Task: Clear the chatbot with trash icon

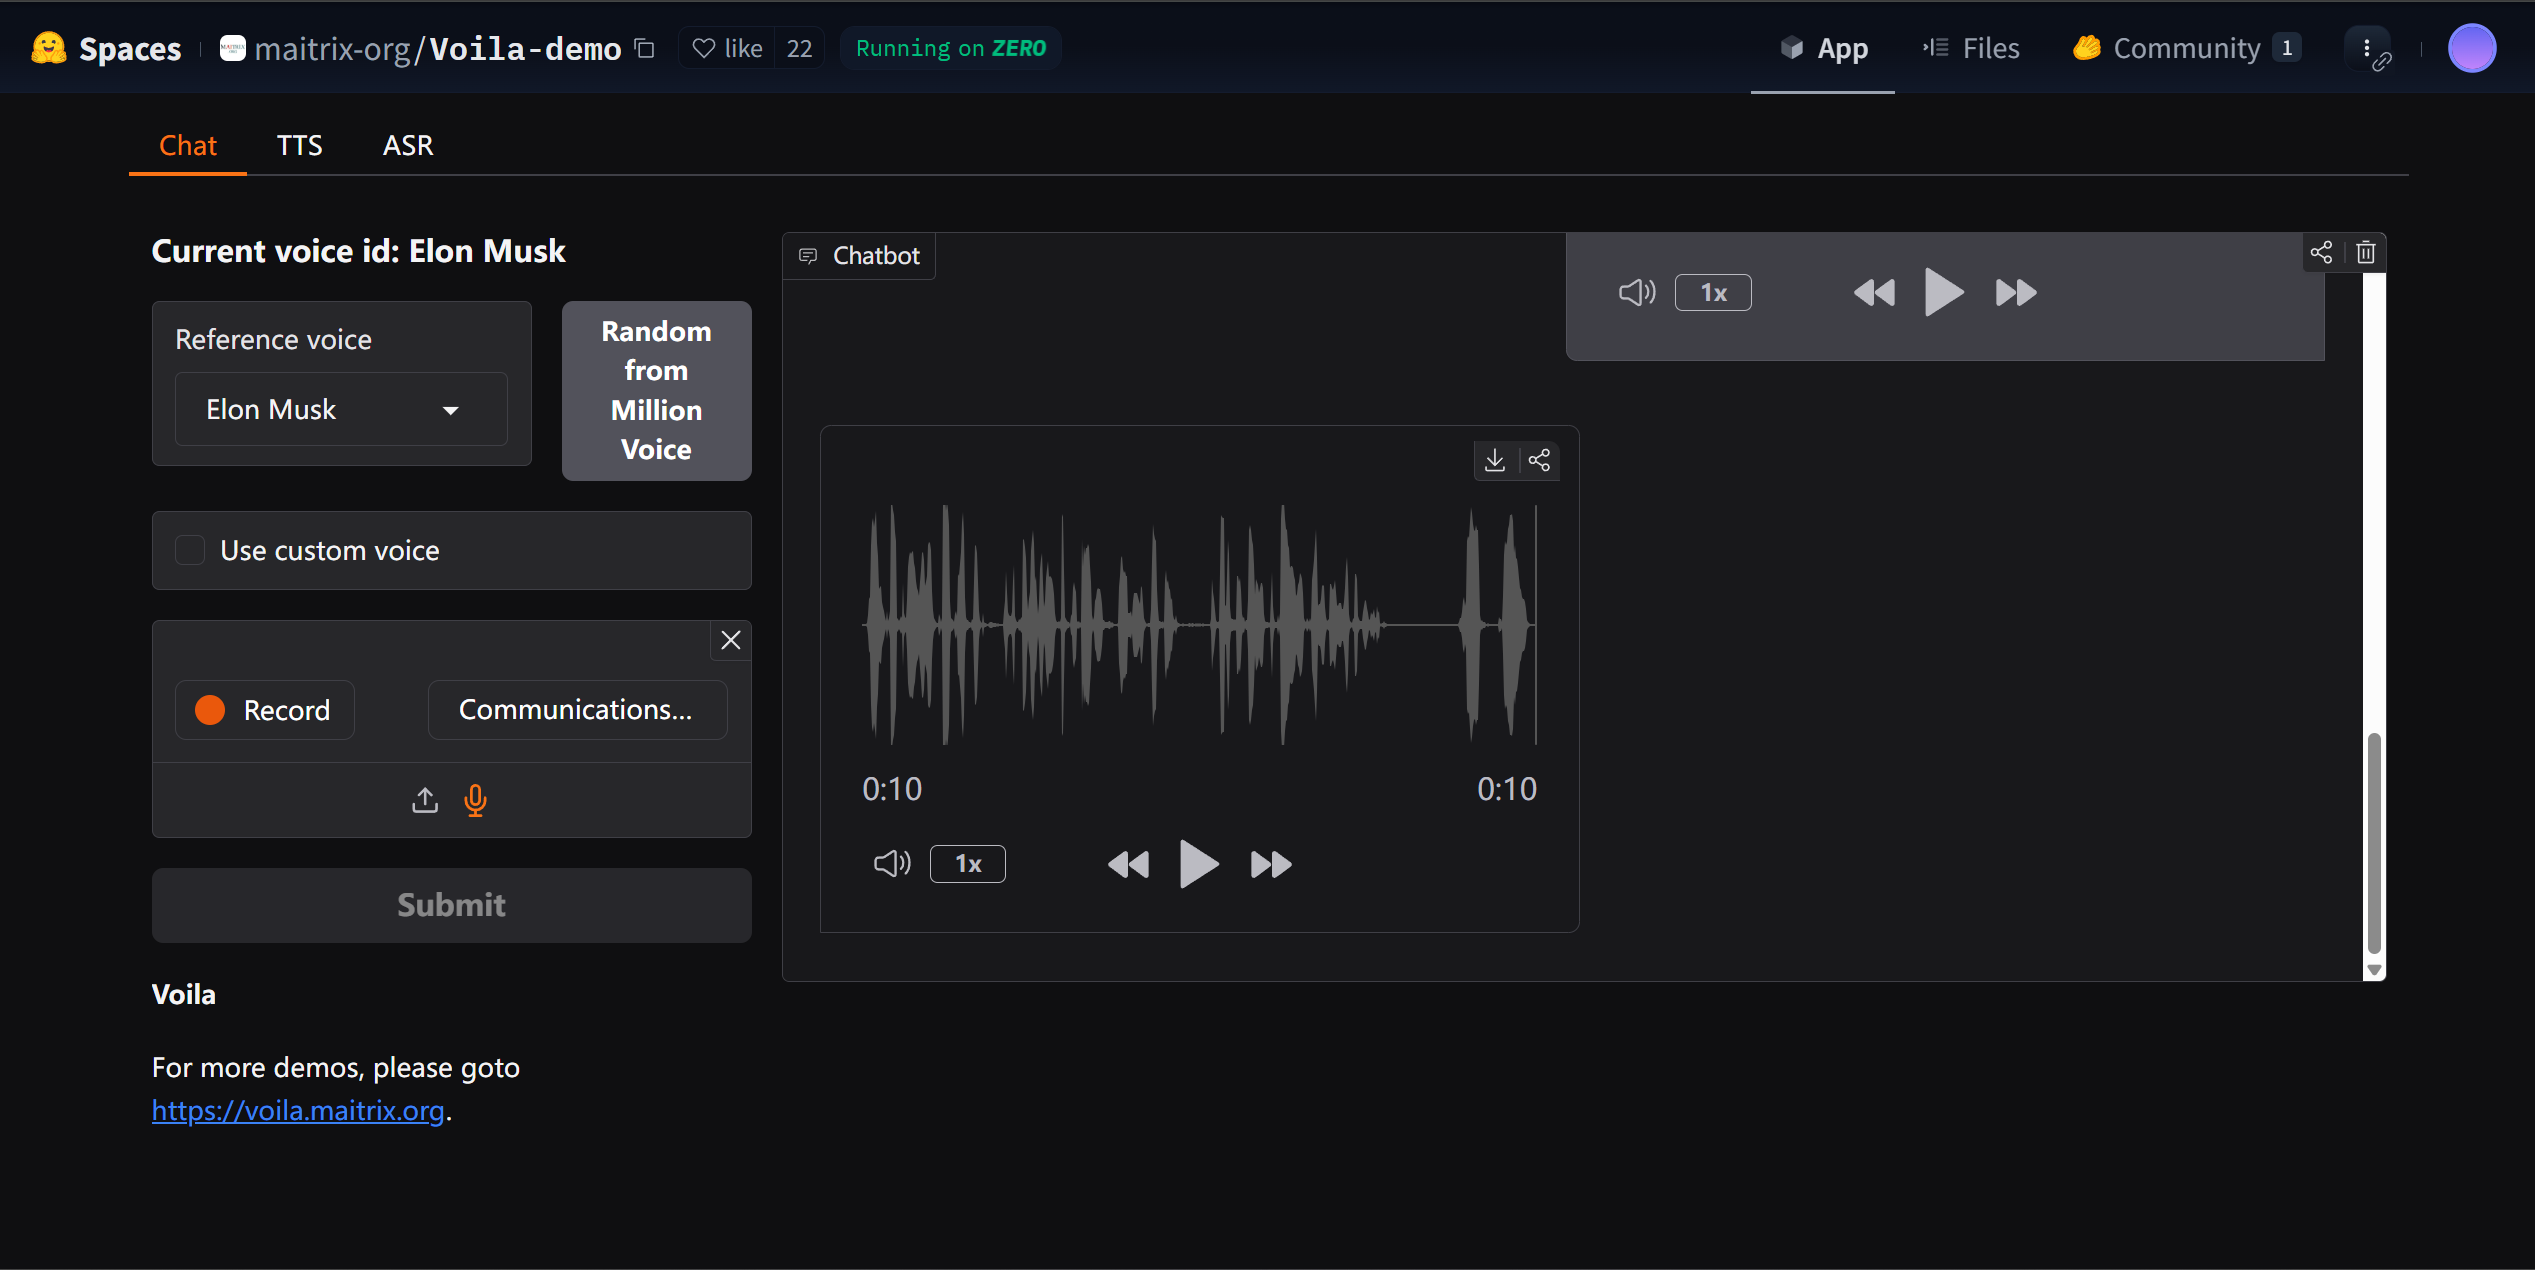Action: click(x=2365, y=252)
